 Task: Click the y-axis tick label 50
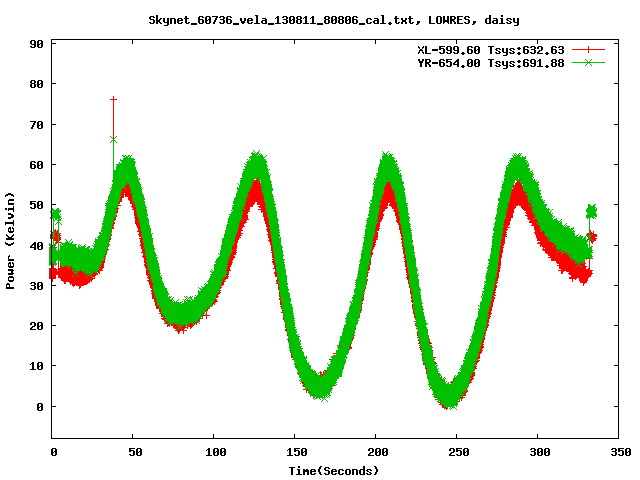[x=36, y=205]
